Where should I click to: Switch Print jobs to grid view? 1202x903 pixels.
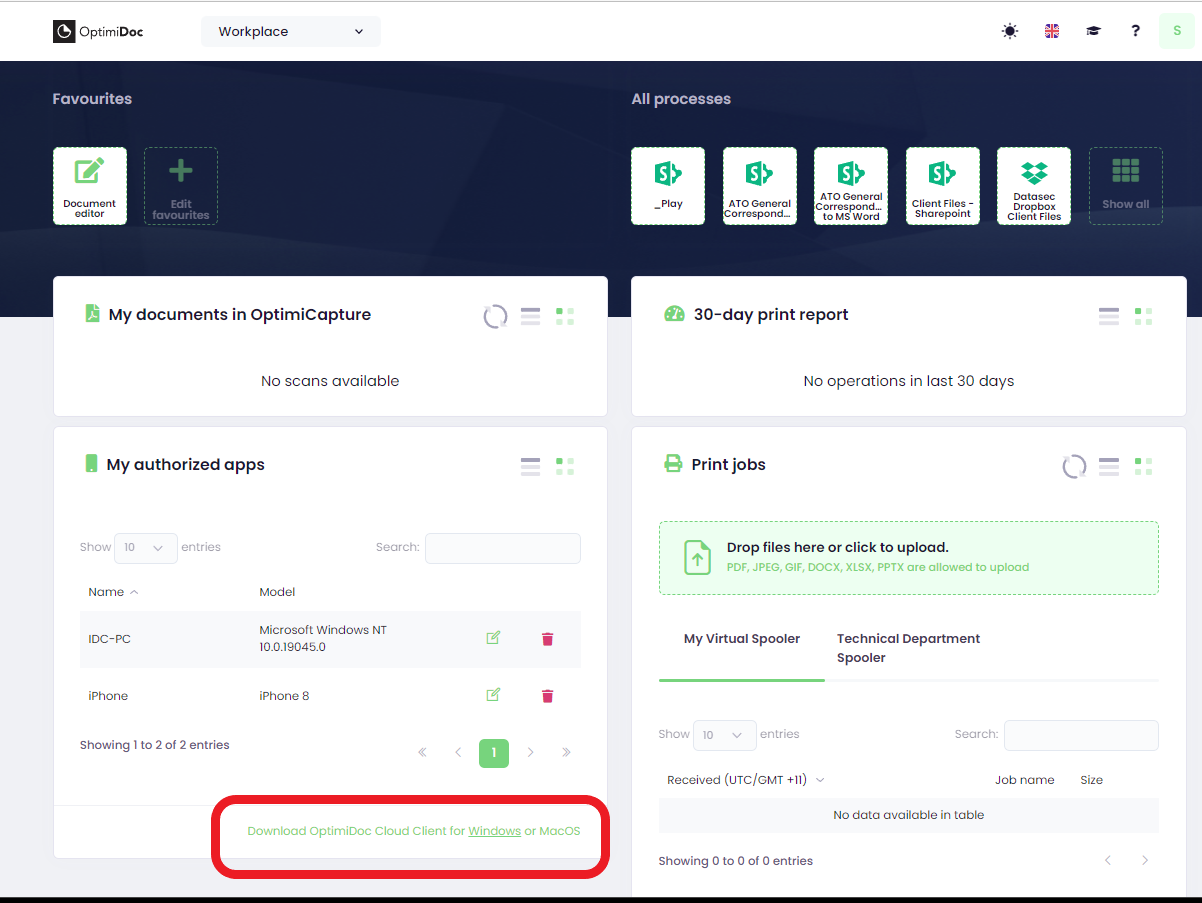pos(1144,466)
